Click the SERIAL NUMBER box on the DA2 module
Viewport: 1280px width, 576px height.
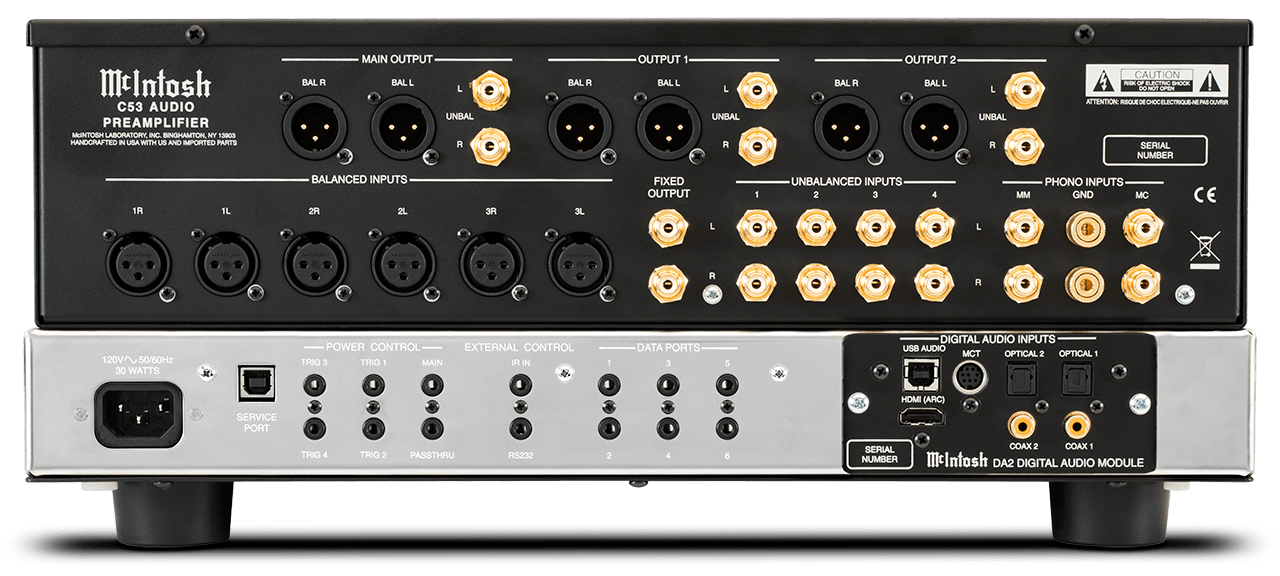tap(881, 455)
